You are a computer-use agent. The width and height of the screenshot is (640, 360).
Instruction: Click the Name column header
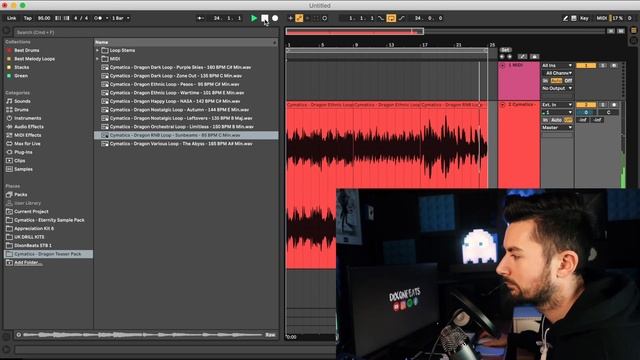[x=186, y=42]
